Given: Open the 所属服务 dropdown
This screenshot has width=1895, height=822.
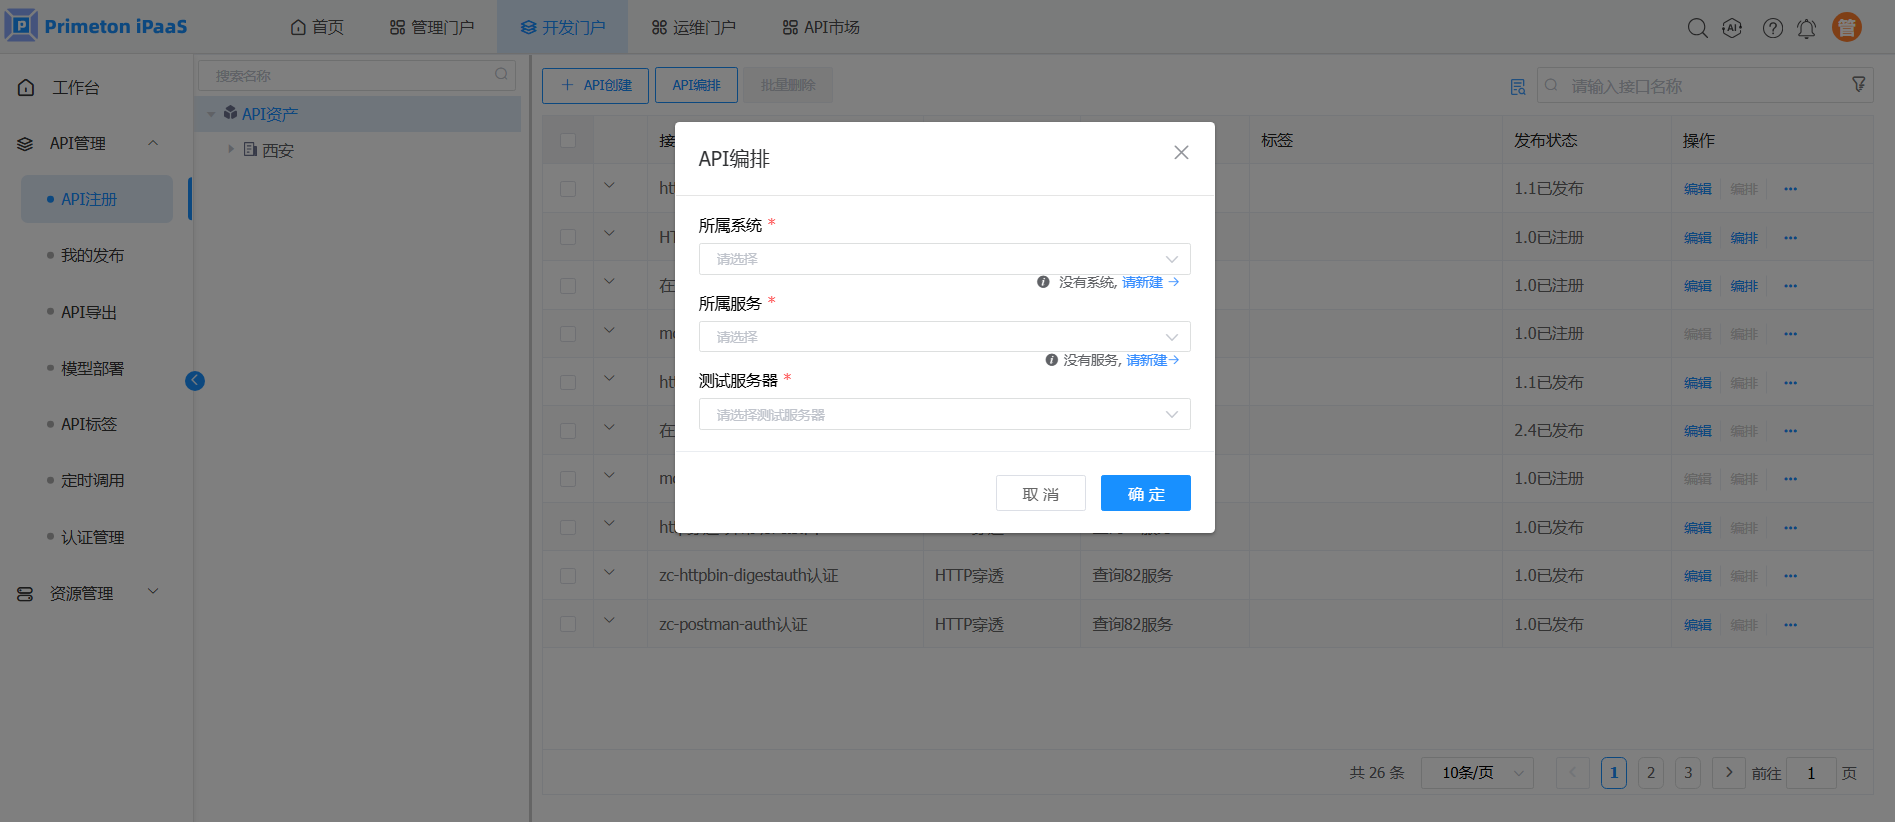Looking at the screenshot, I should pyautogui.click(x=944, y=337).
